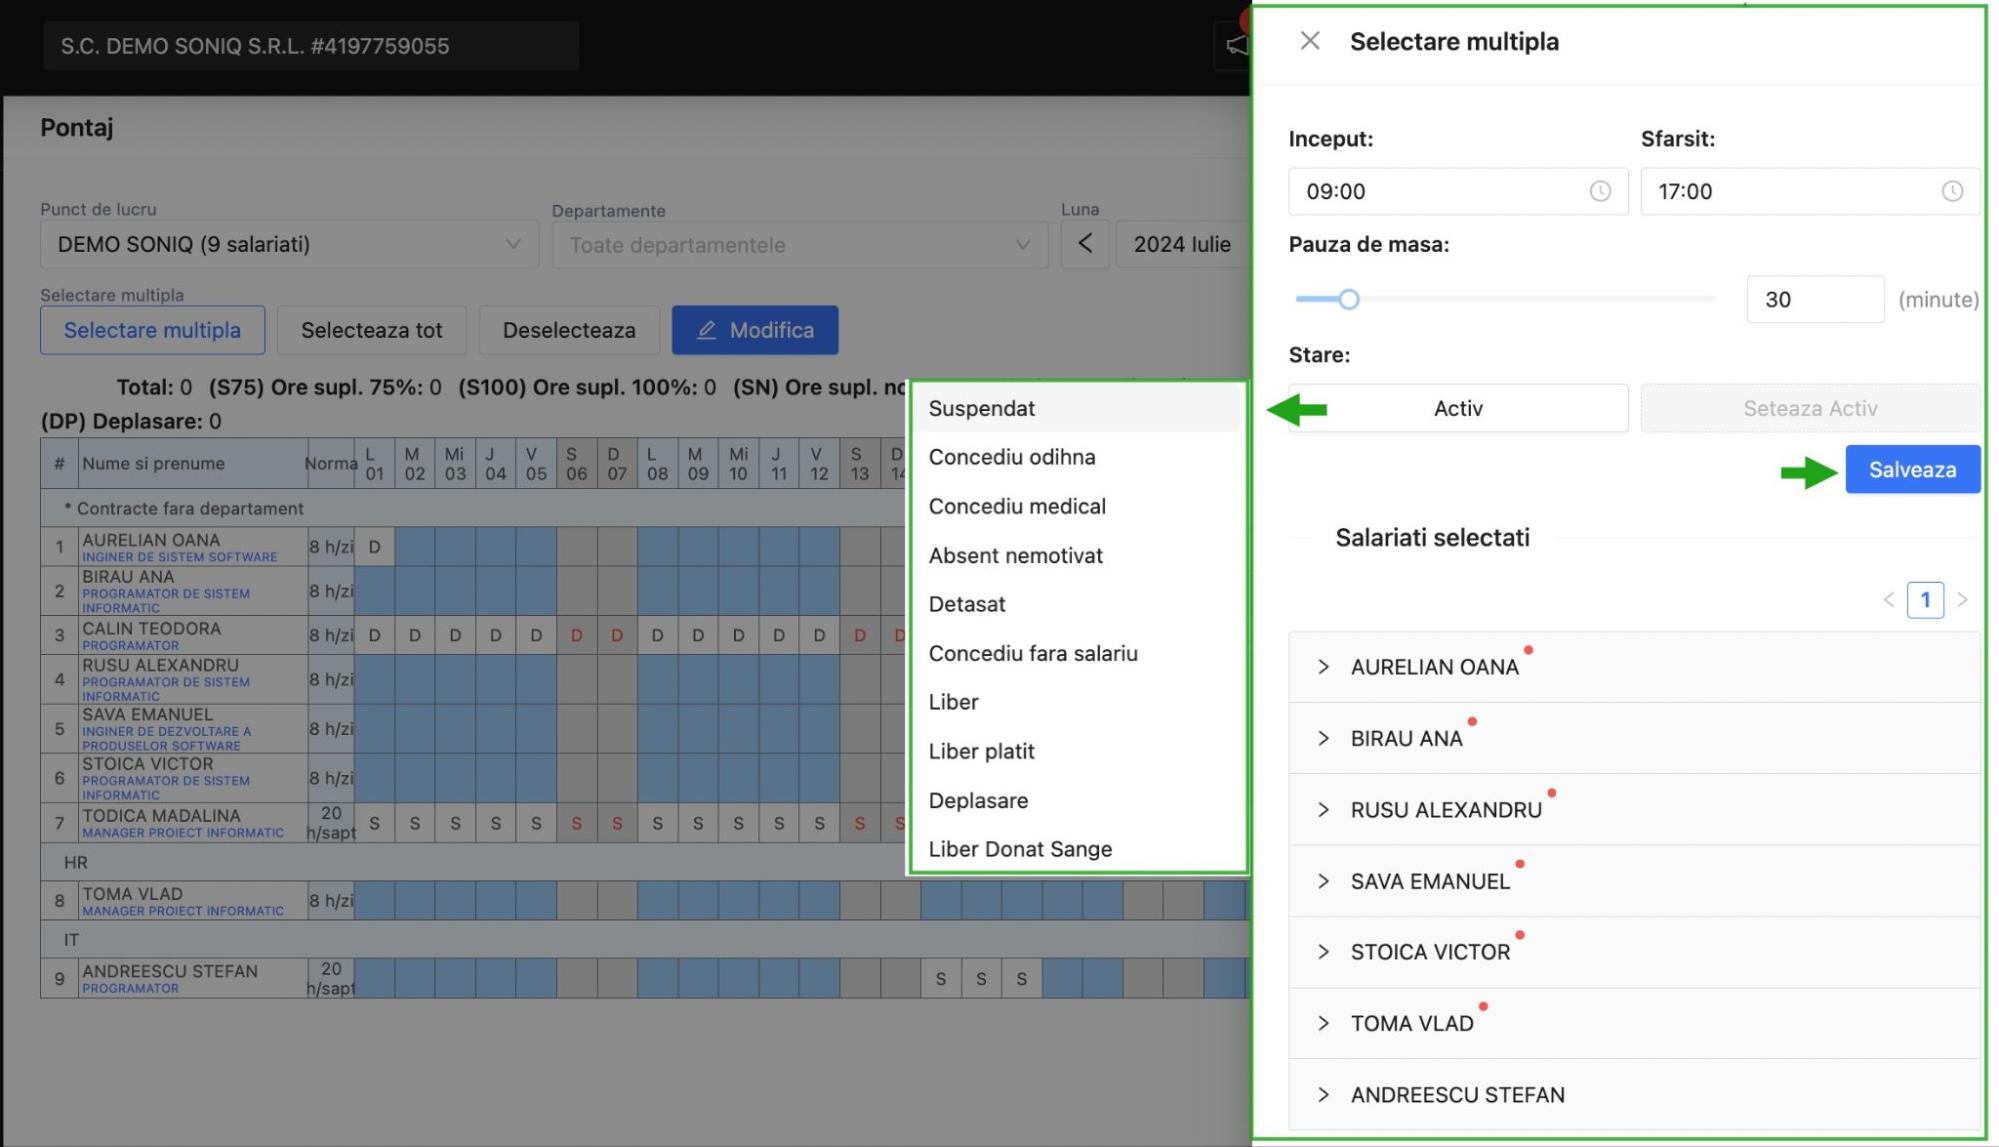Click the announcements megaphone icon

point(1236,45)
